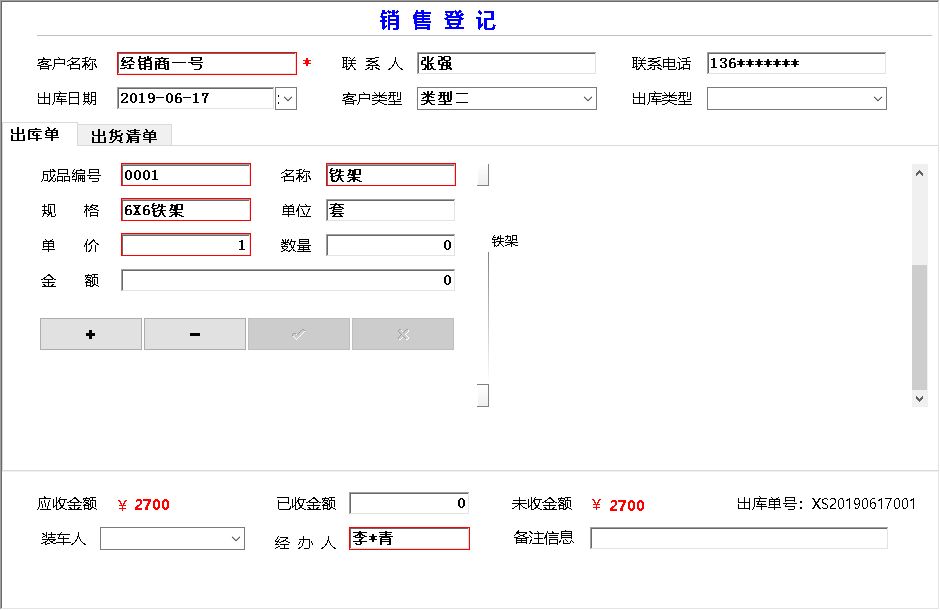Click the scroll down arrow of list

click(919, 398)
